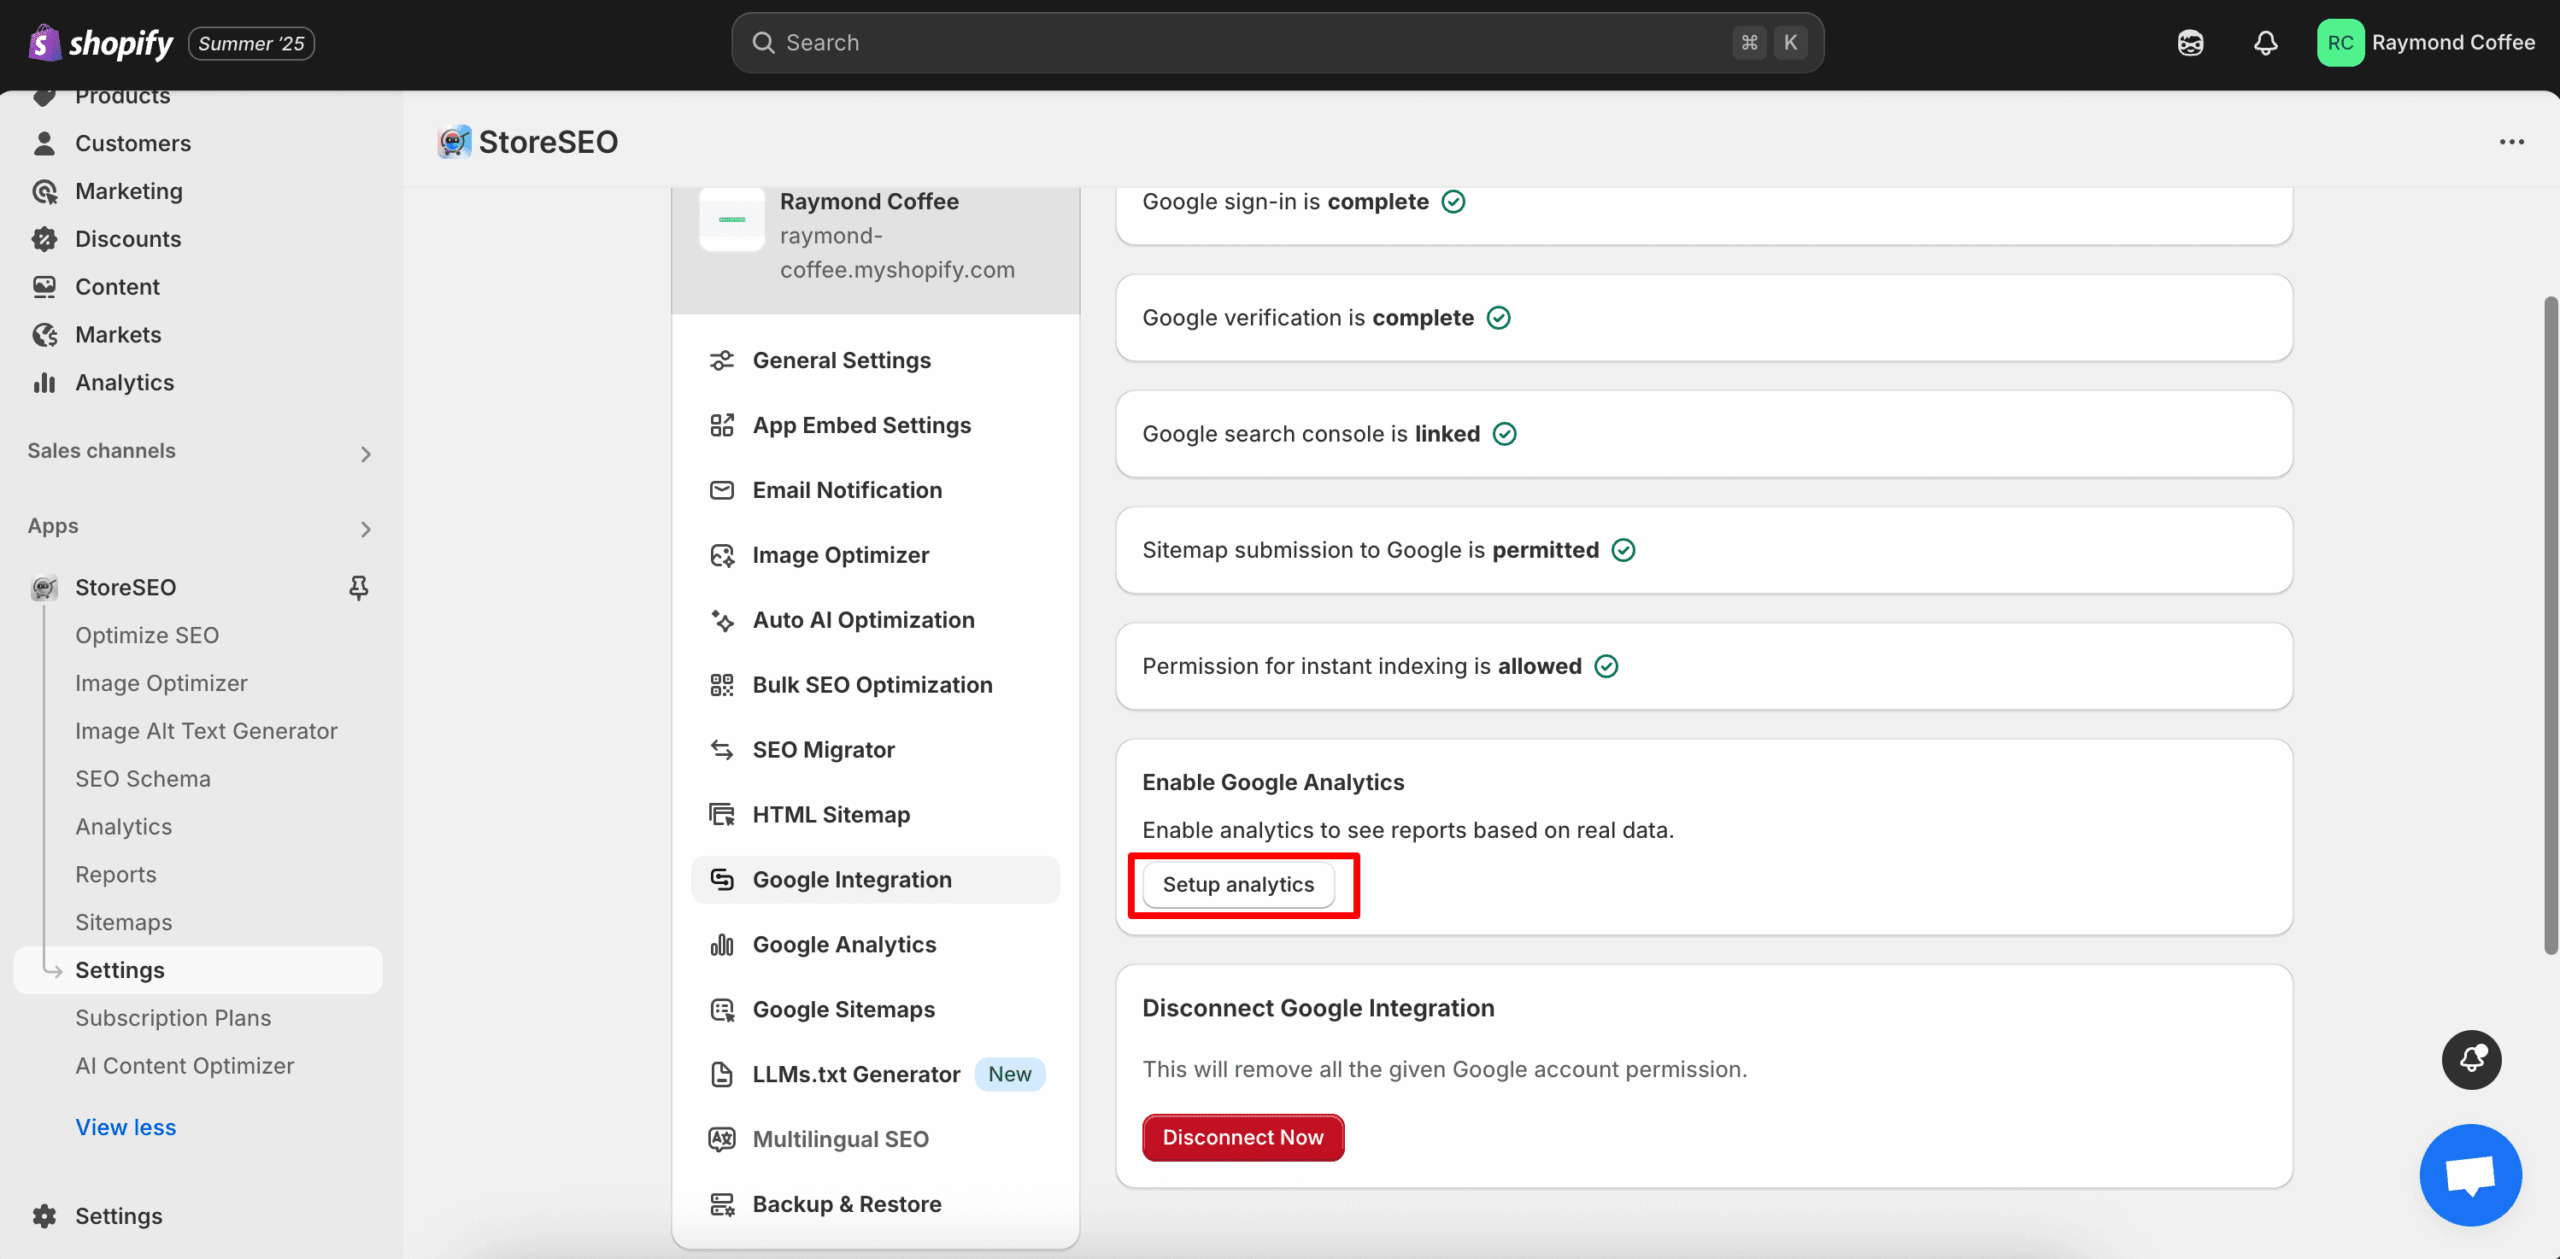Image resolution: width=2560 pixels, height=1259 pixels.
Task: Open the Sidekick assistant icon
Action: tap(2190, 43)
